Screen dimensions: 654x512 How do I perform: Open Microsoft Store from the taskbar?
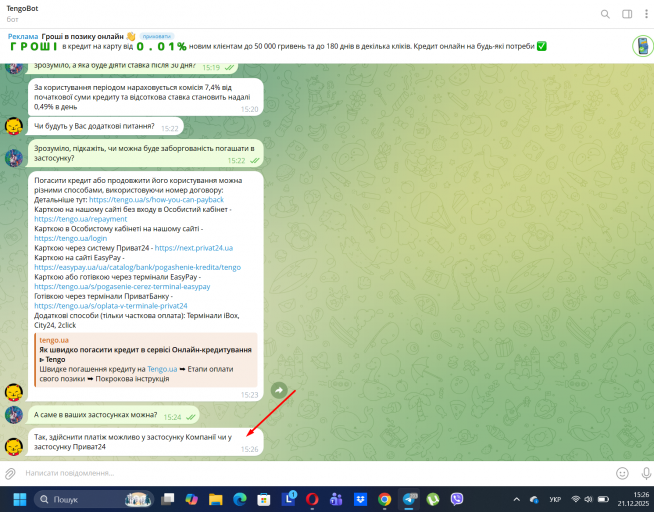point(264,499)
